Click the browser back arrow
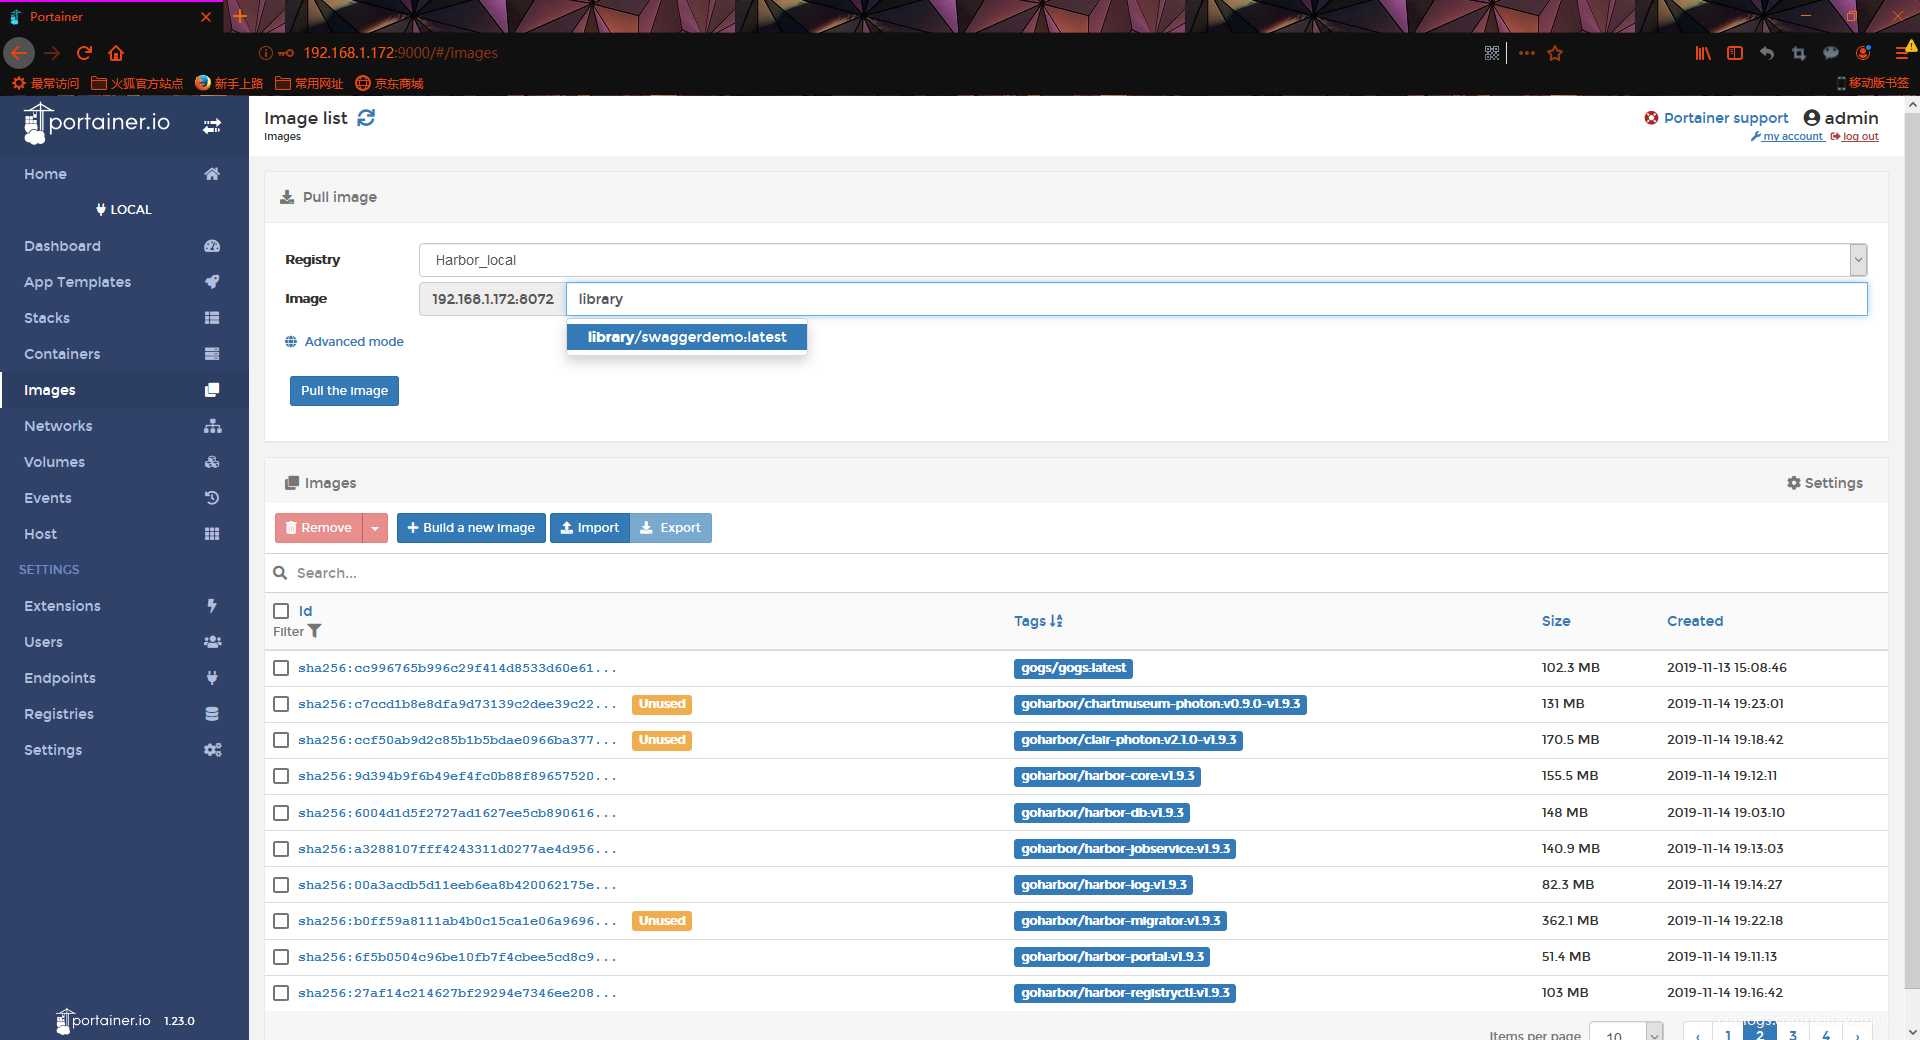 pos(19,53)
